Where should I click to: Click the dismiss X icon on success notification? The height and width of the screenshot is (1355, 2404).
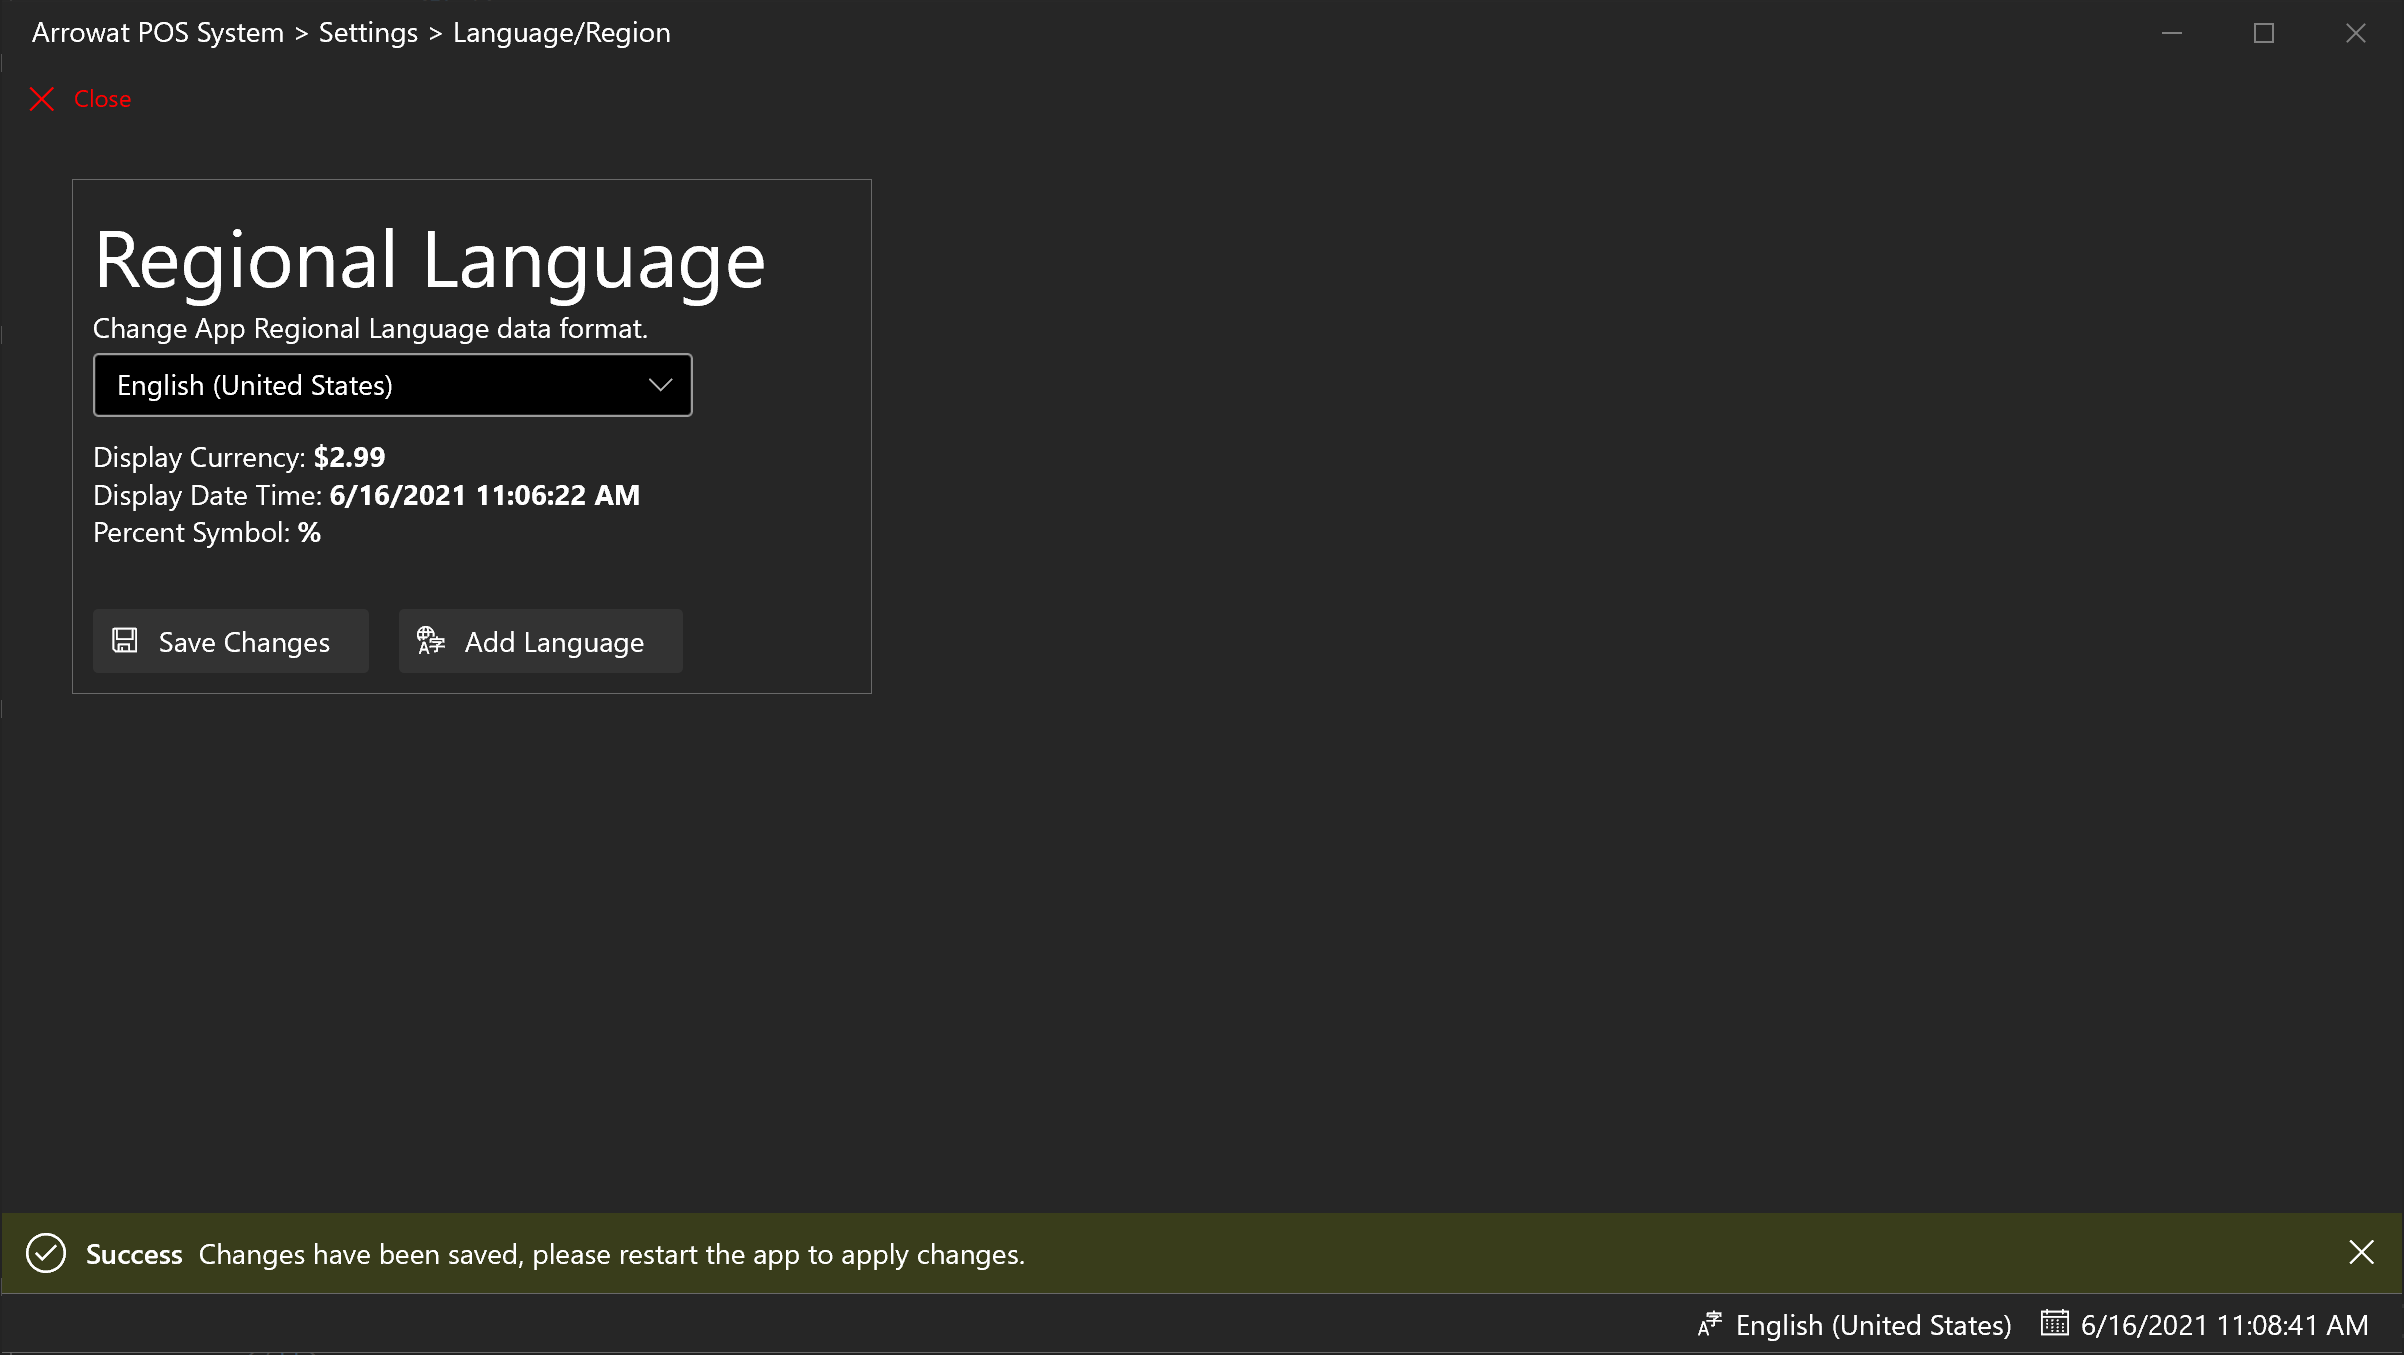2361,1253
